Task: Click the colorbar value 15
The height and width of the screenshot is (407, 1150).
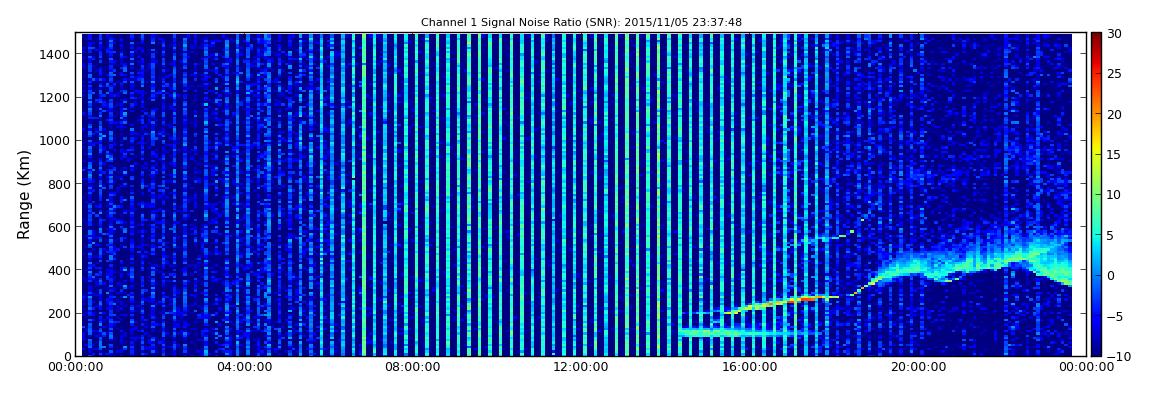Action: click(1115, 155)
